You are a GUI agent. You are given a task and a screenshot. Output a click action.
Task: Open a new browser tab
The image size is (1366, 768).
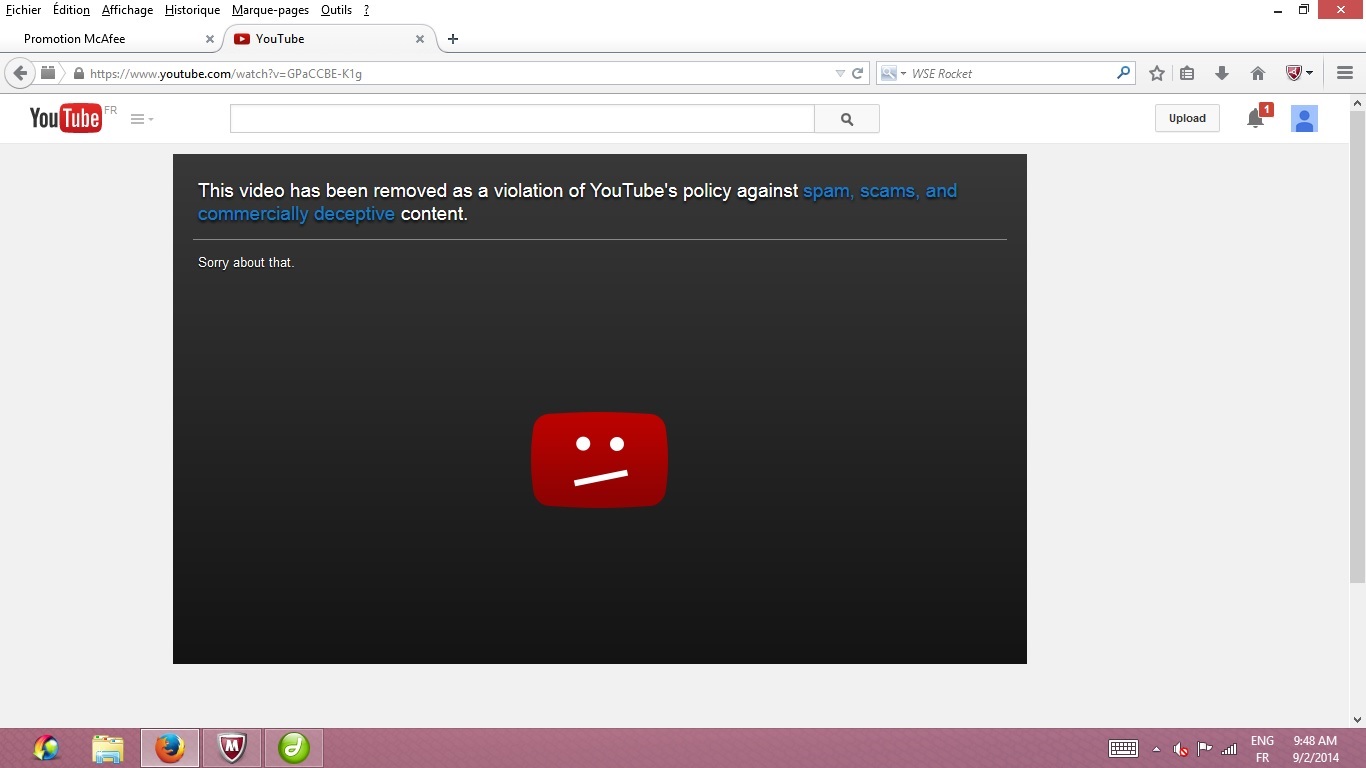453,39
